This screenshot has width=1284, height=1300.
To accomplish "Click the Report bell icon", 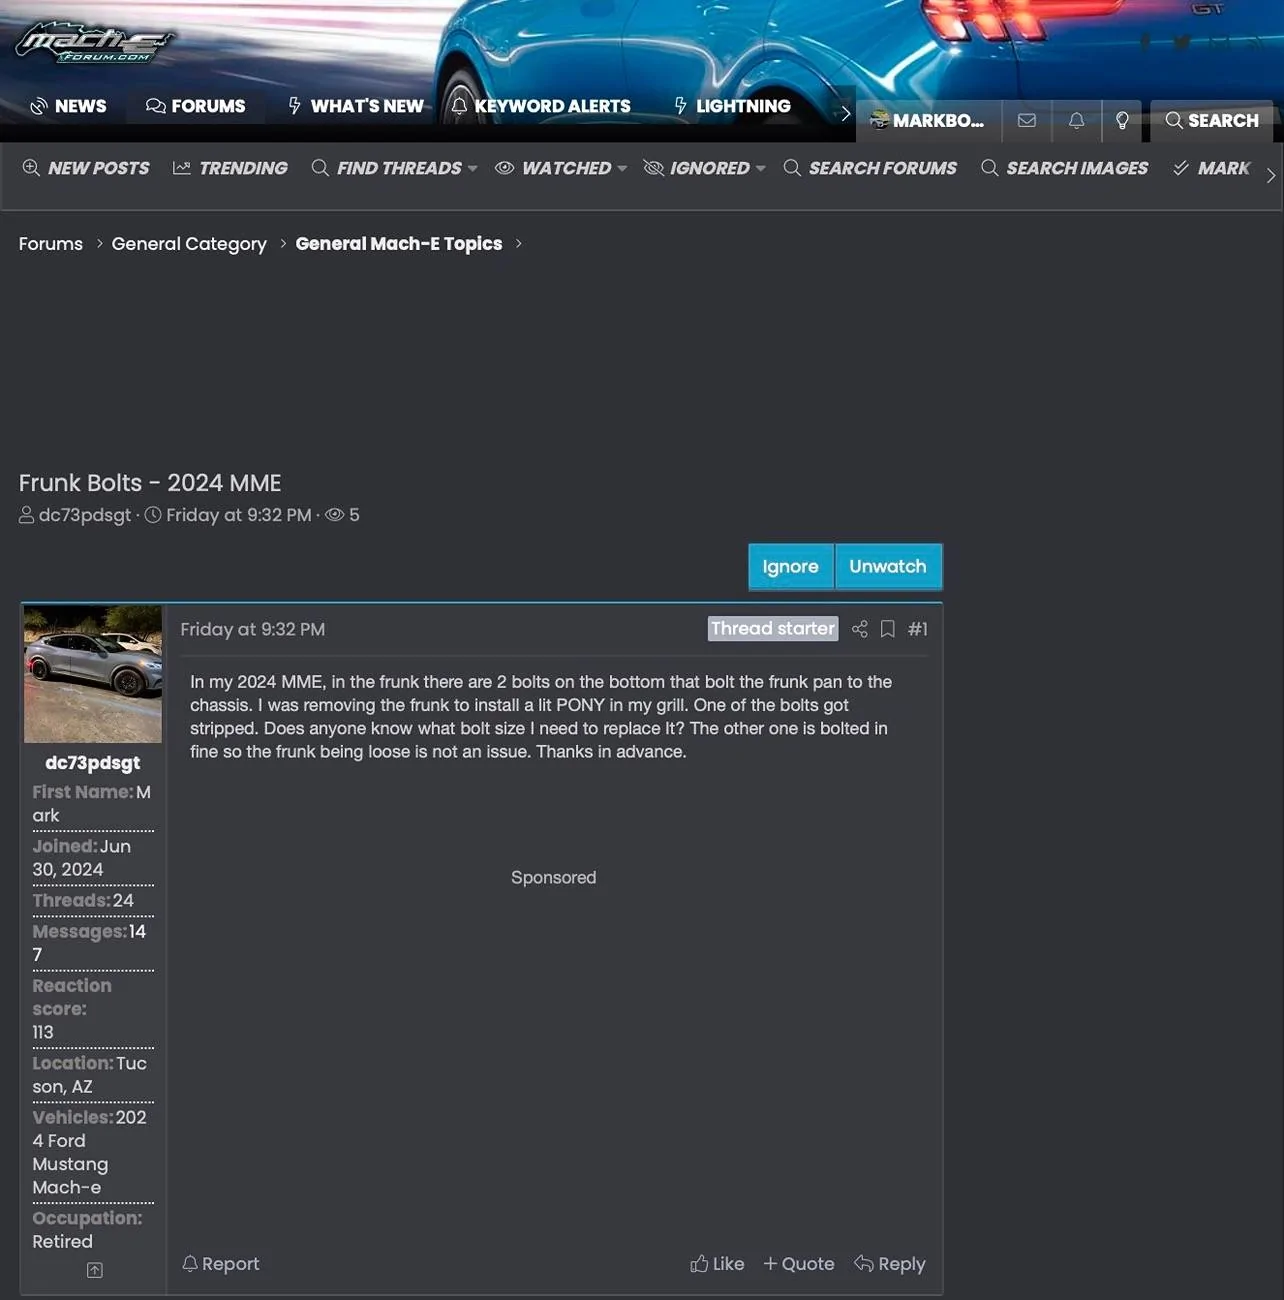I will coord(190,1264).
